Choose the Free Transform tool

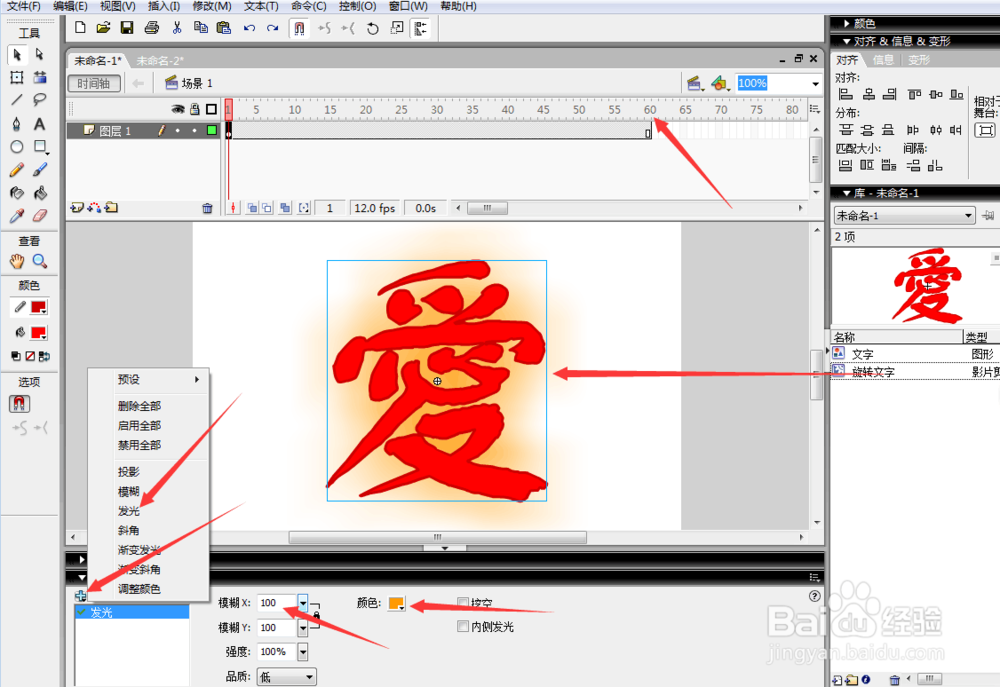(17, 77)
